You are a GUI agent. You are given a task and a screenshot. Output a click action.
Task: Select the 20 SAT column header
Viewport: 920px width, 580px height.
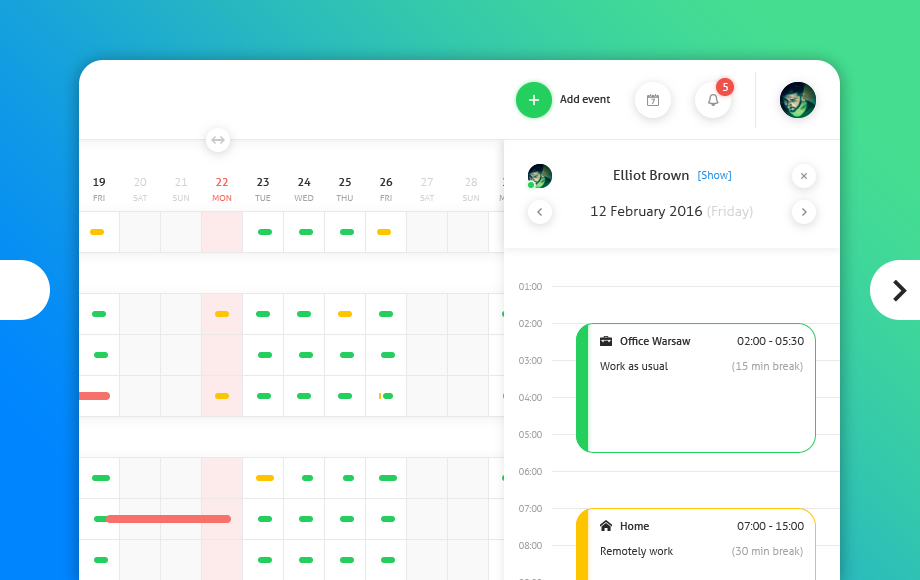[x=140, y=189]
